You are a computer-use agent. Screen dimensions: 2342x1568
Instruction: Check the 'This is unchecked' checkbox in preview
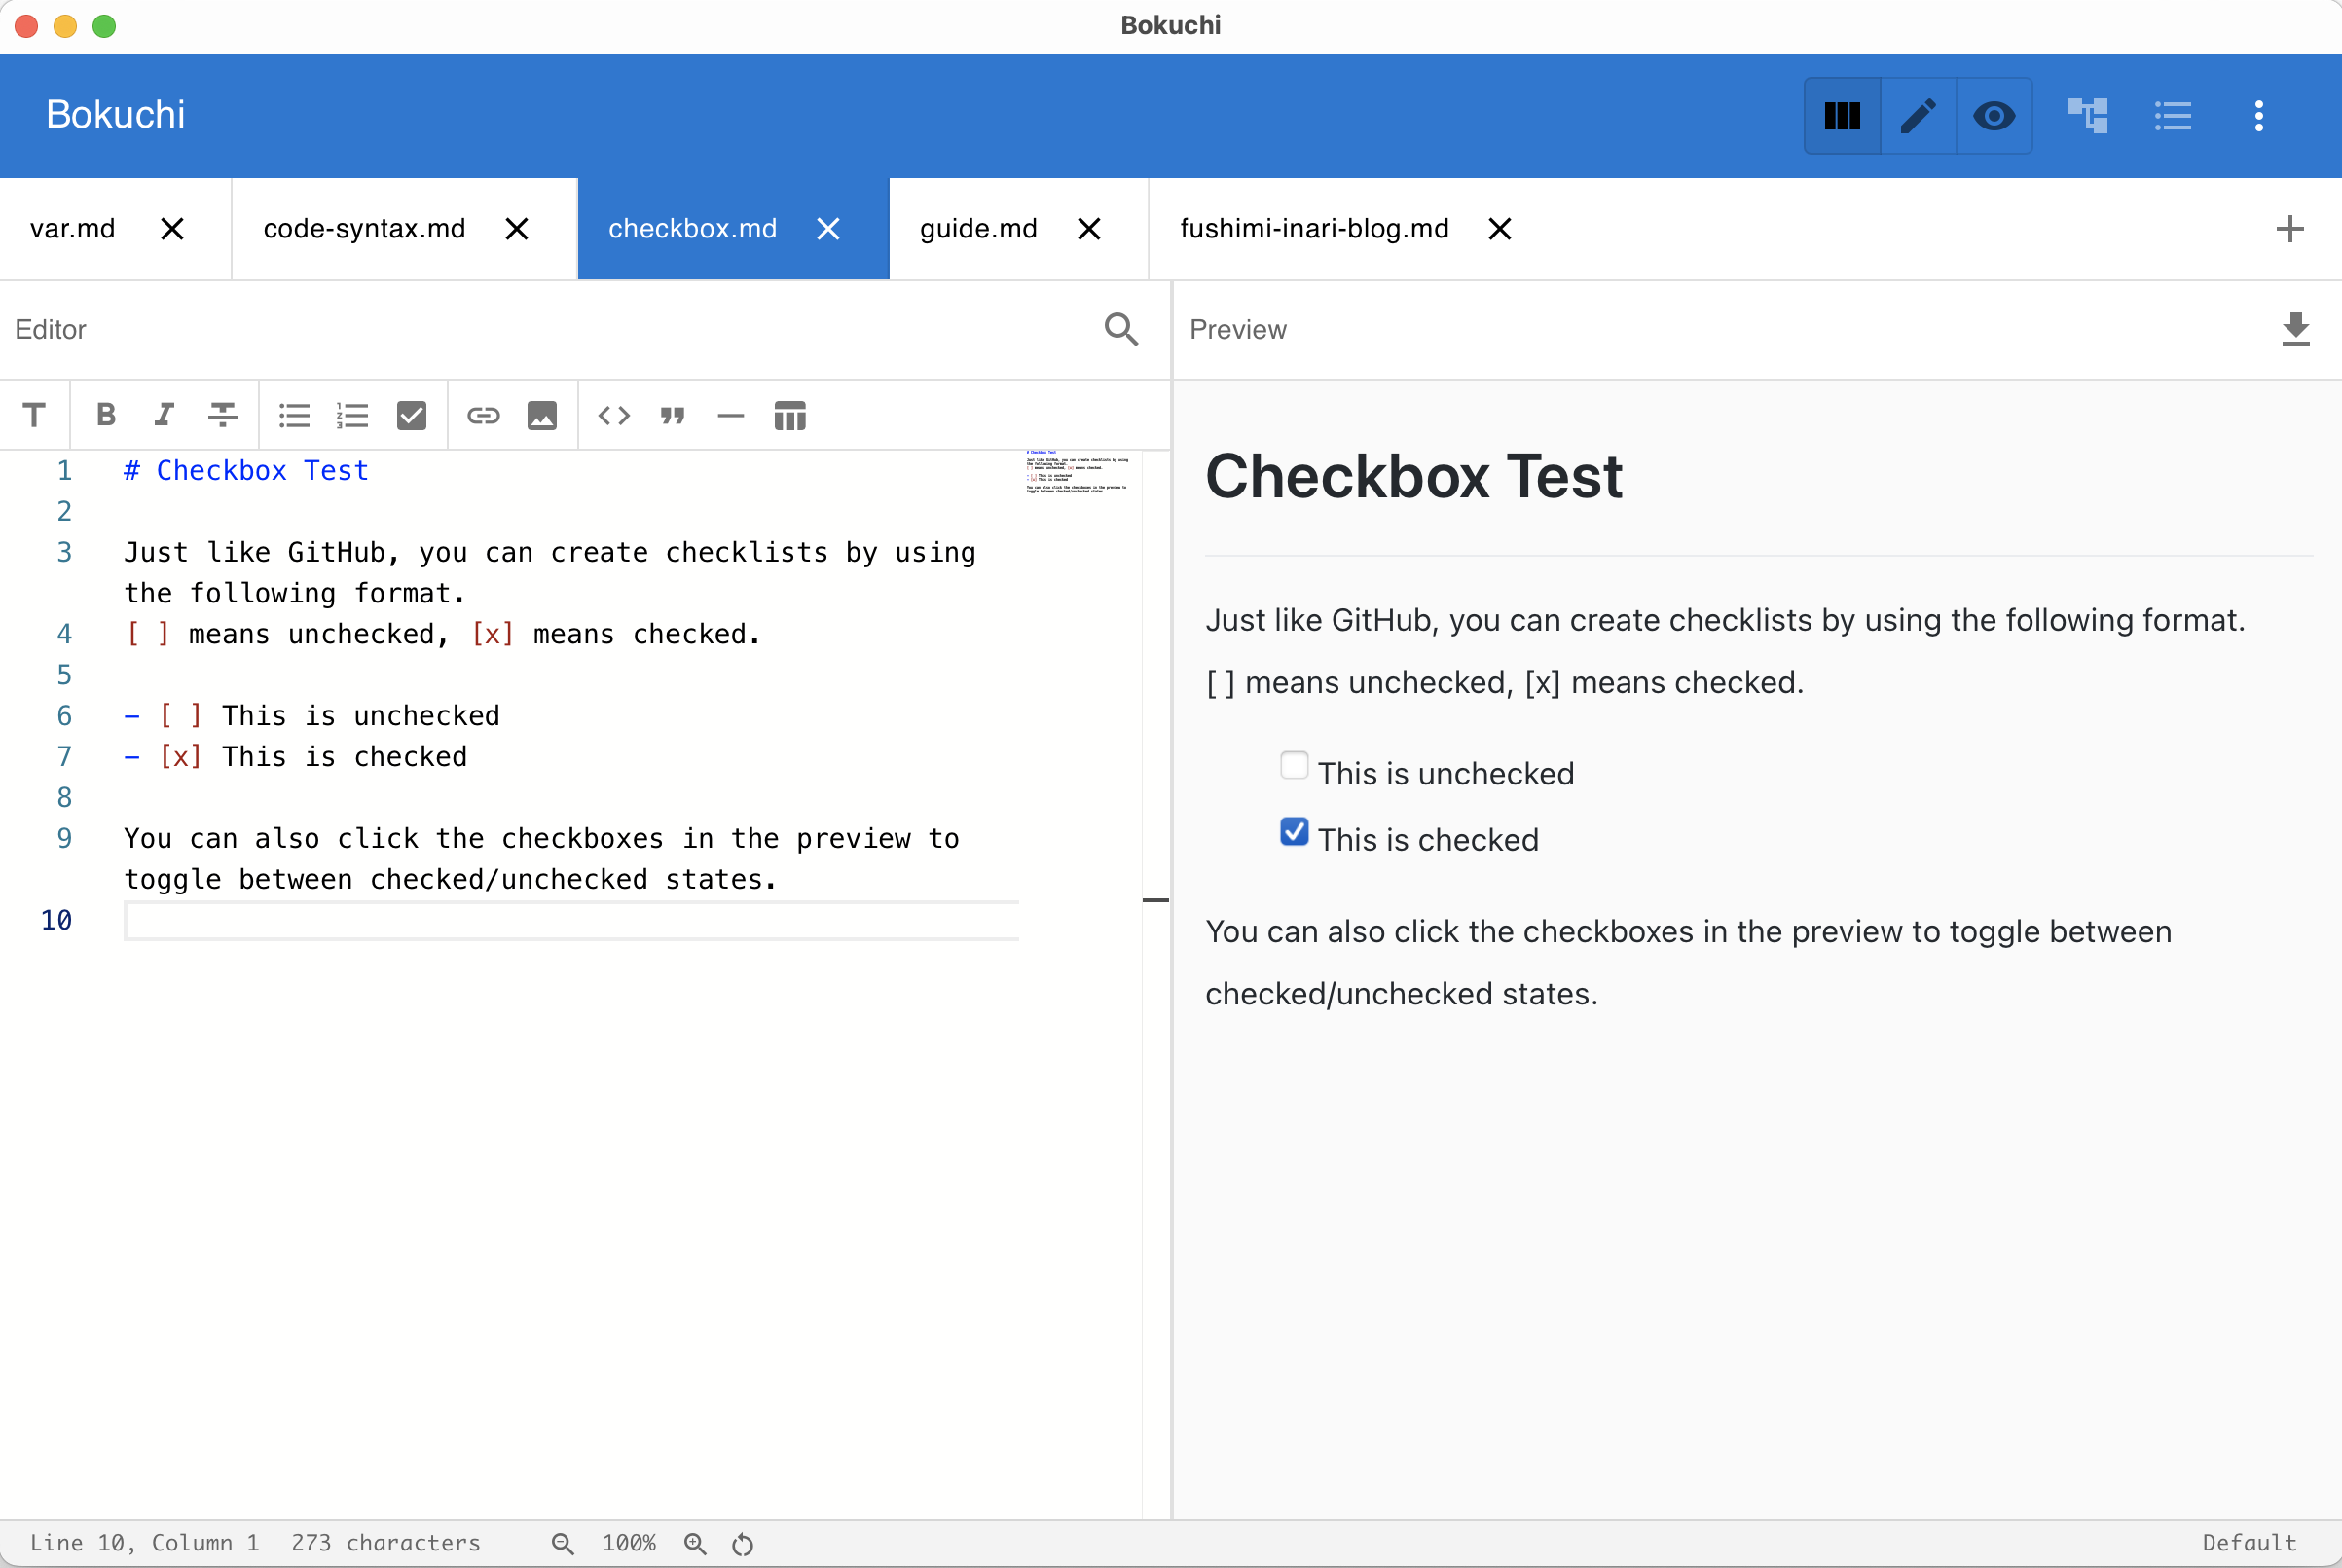point(1293,765)
